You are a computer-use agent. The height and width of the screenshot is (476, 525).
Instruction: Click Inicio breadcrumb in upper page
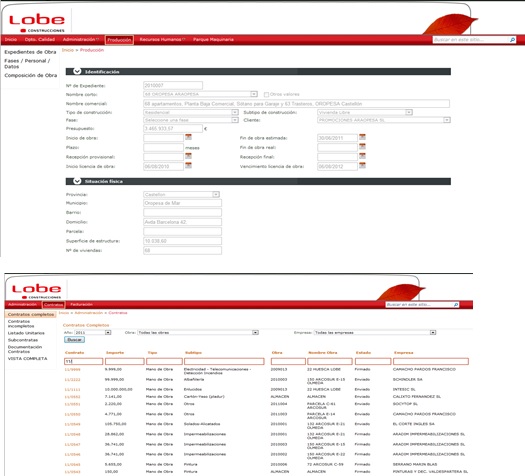click(x=68, y=50)
